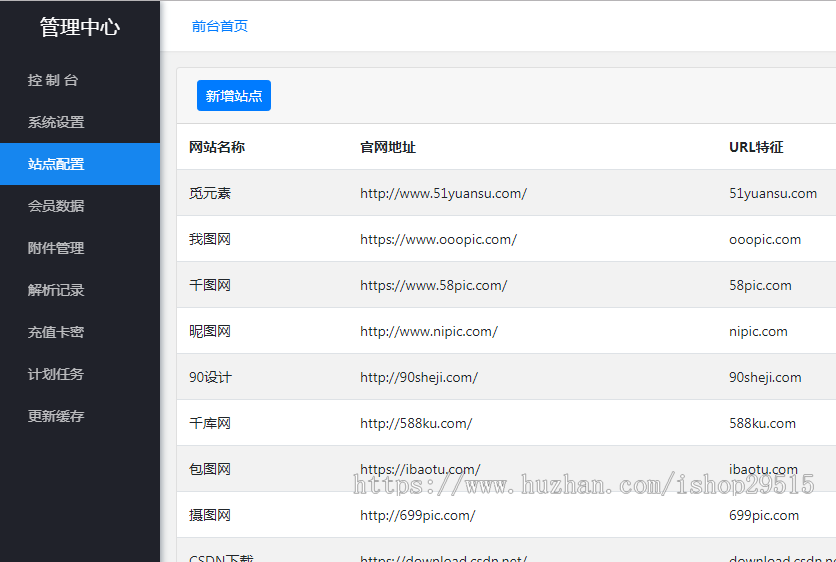Click 更新缓存 in sidebar

[x=79, y=416]
